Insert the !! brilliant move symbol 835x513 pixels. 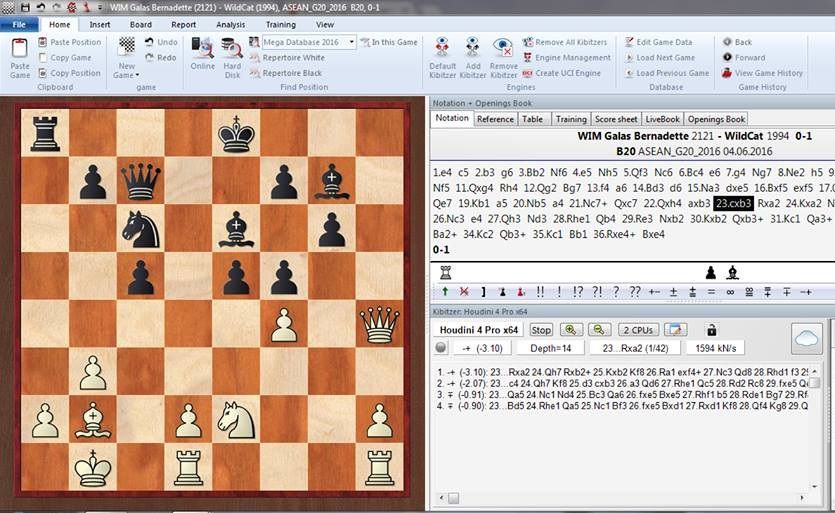click(x=540, y=291)
